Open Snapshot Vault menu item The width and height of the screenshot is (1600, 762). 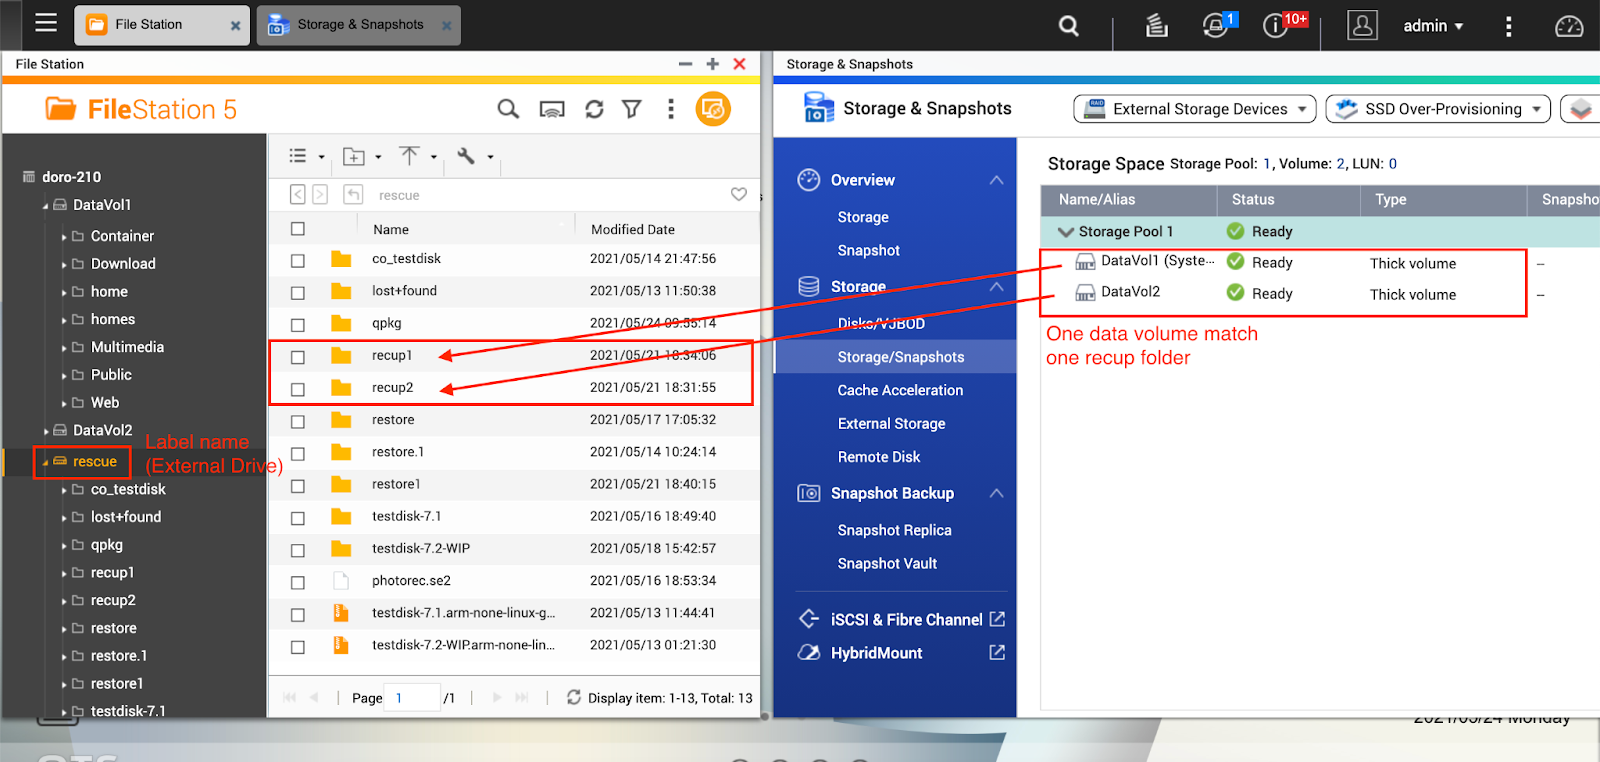(x=887, y=563)
